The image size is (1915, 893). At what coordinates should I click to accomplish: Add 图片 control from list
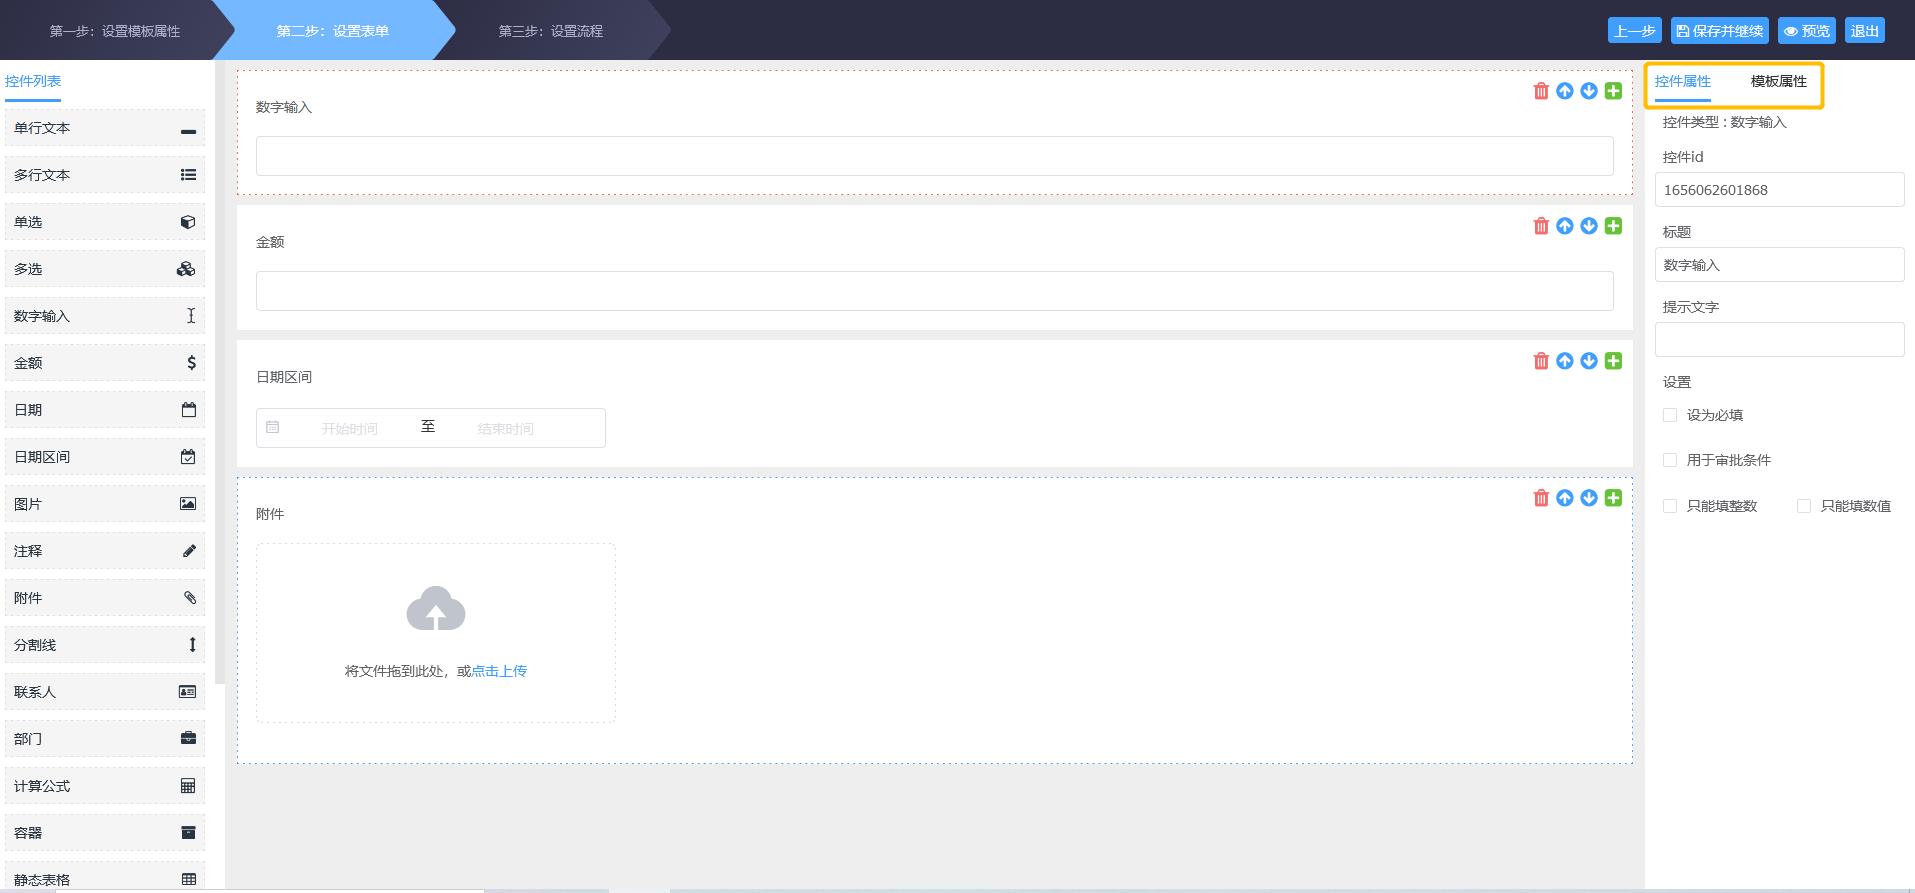[105, 504]
